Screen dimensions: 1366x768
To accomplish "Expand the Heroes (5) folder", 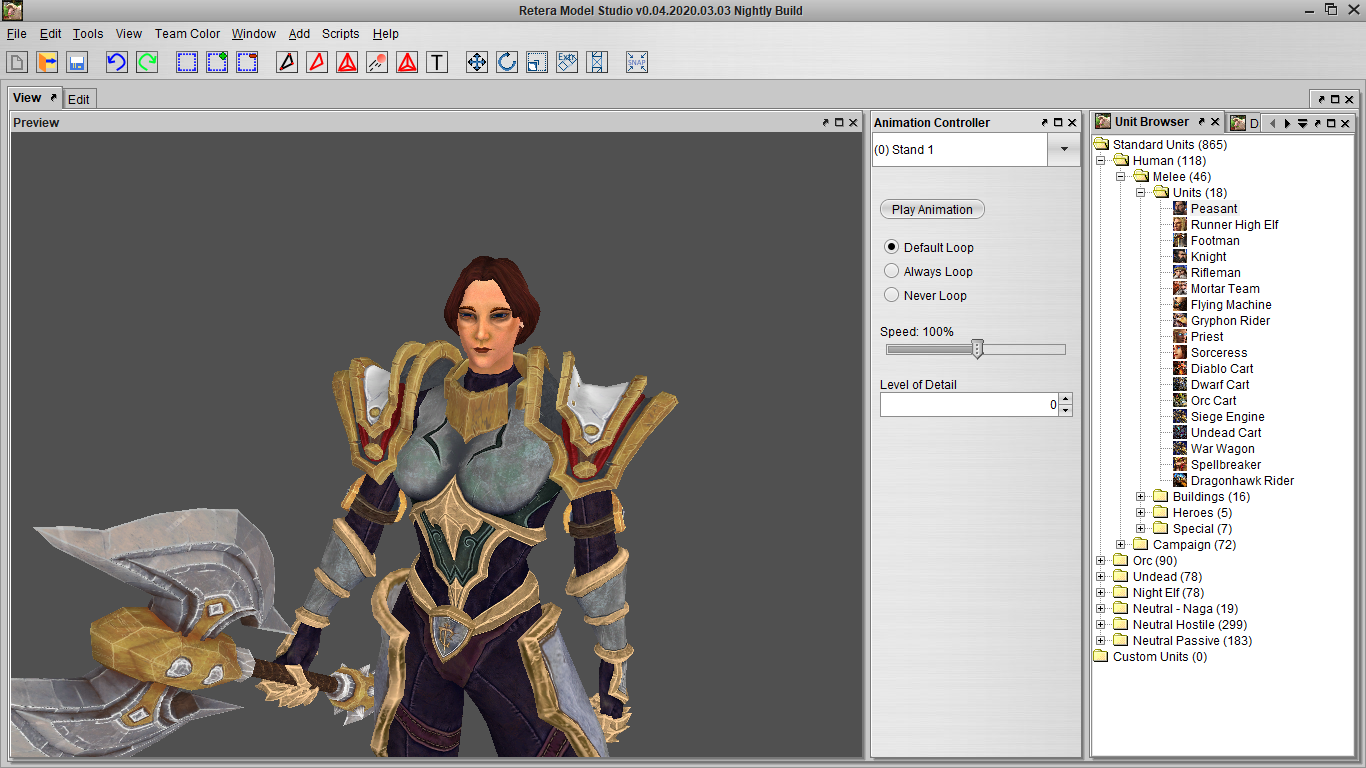I will [1141, 513].
